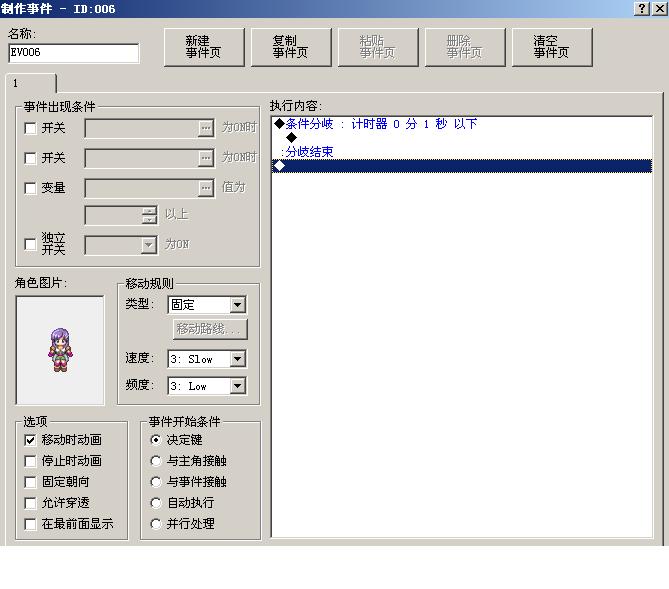Click the greyed 删除事件页 button

coord(465,47)
